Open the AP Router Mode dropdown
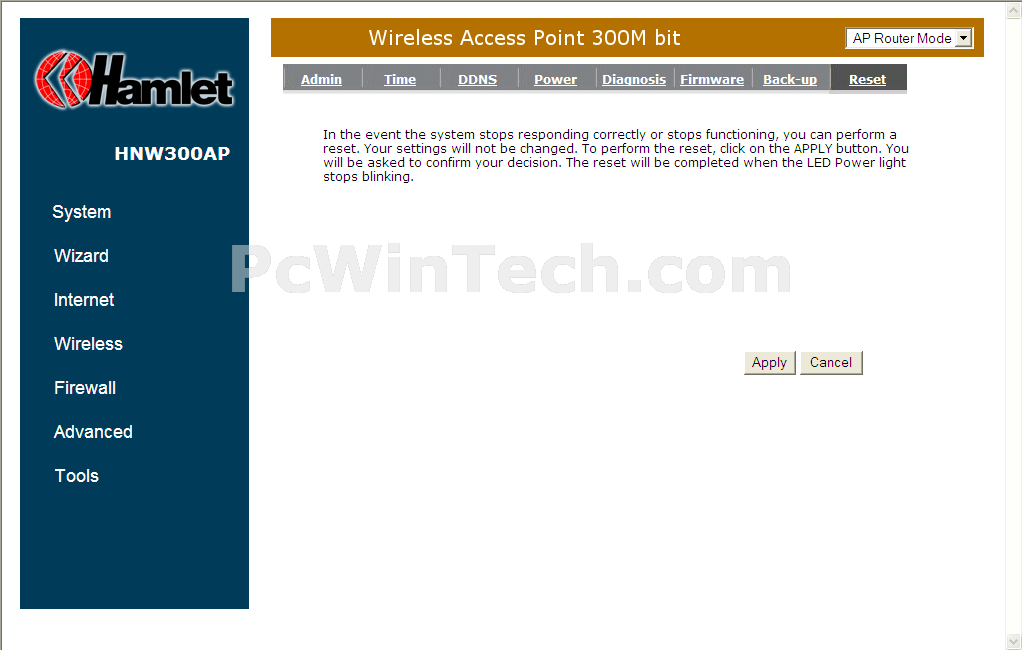The width and height of the screenshot is (1022, 650). tap(909, 38)
